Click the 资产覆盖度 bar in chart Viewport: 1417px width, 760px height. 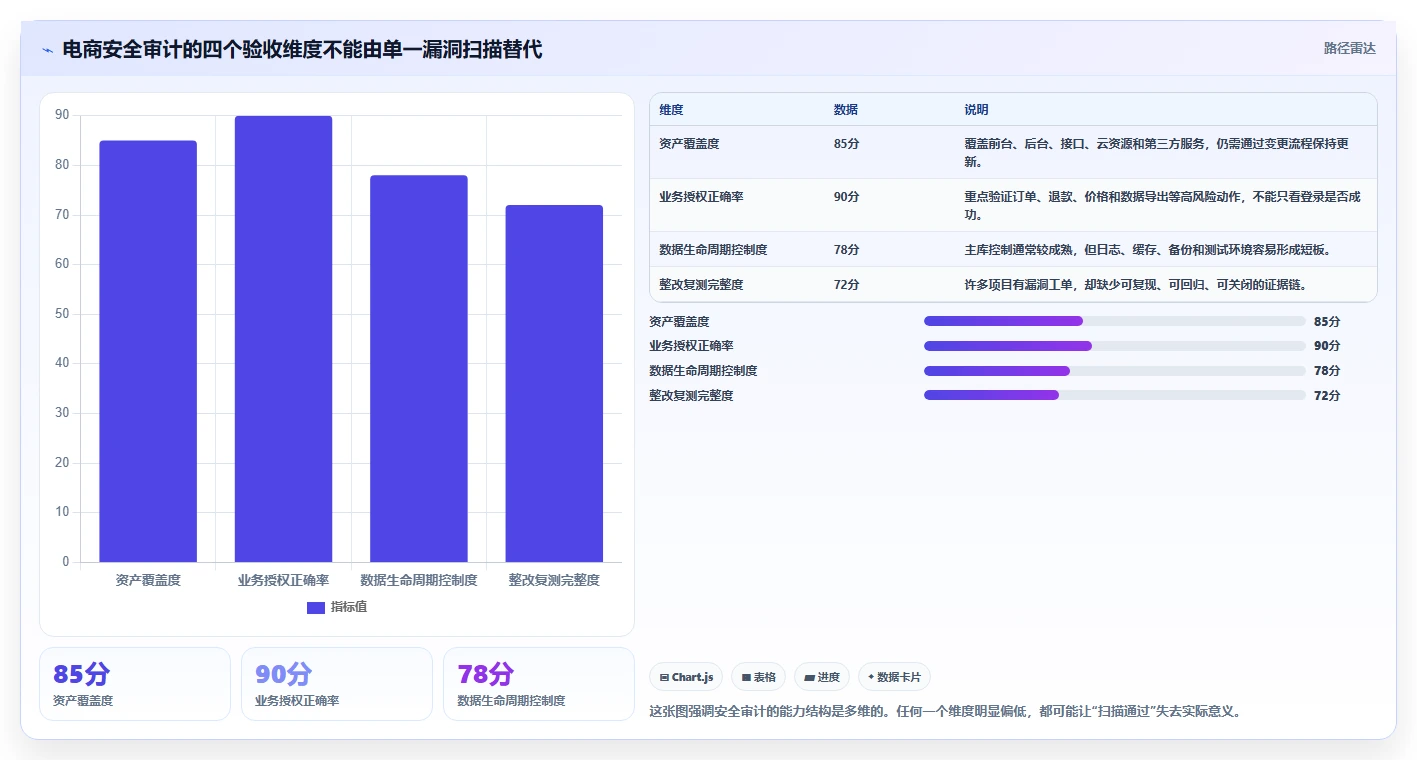148,351
